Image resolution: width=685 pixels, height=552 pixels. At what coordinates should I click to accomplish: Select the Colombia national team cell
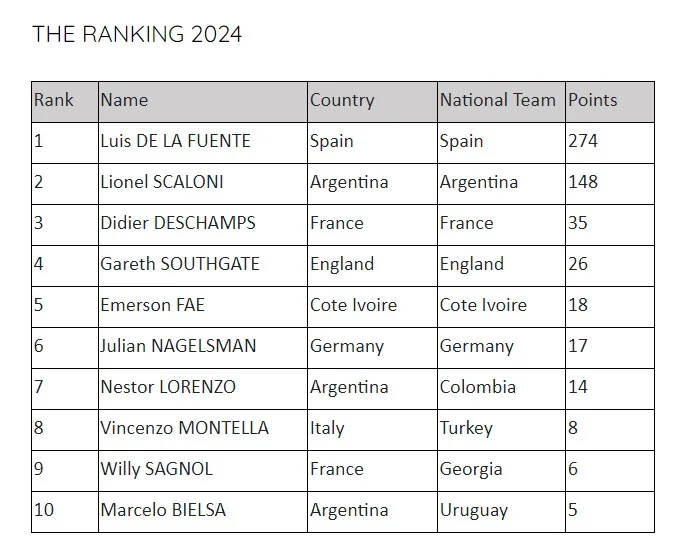pos(478,387)
